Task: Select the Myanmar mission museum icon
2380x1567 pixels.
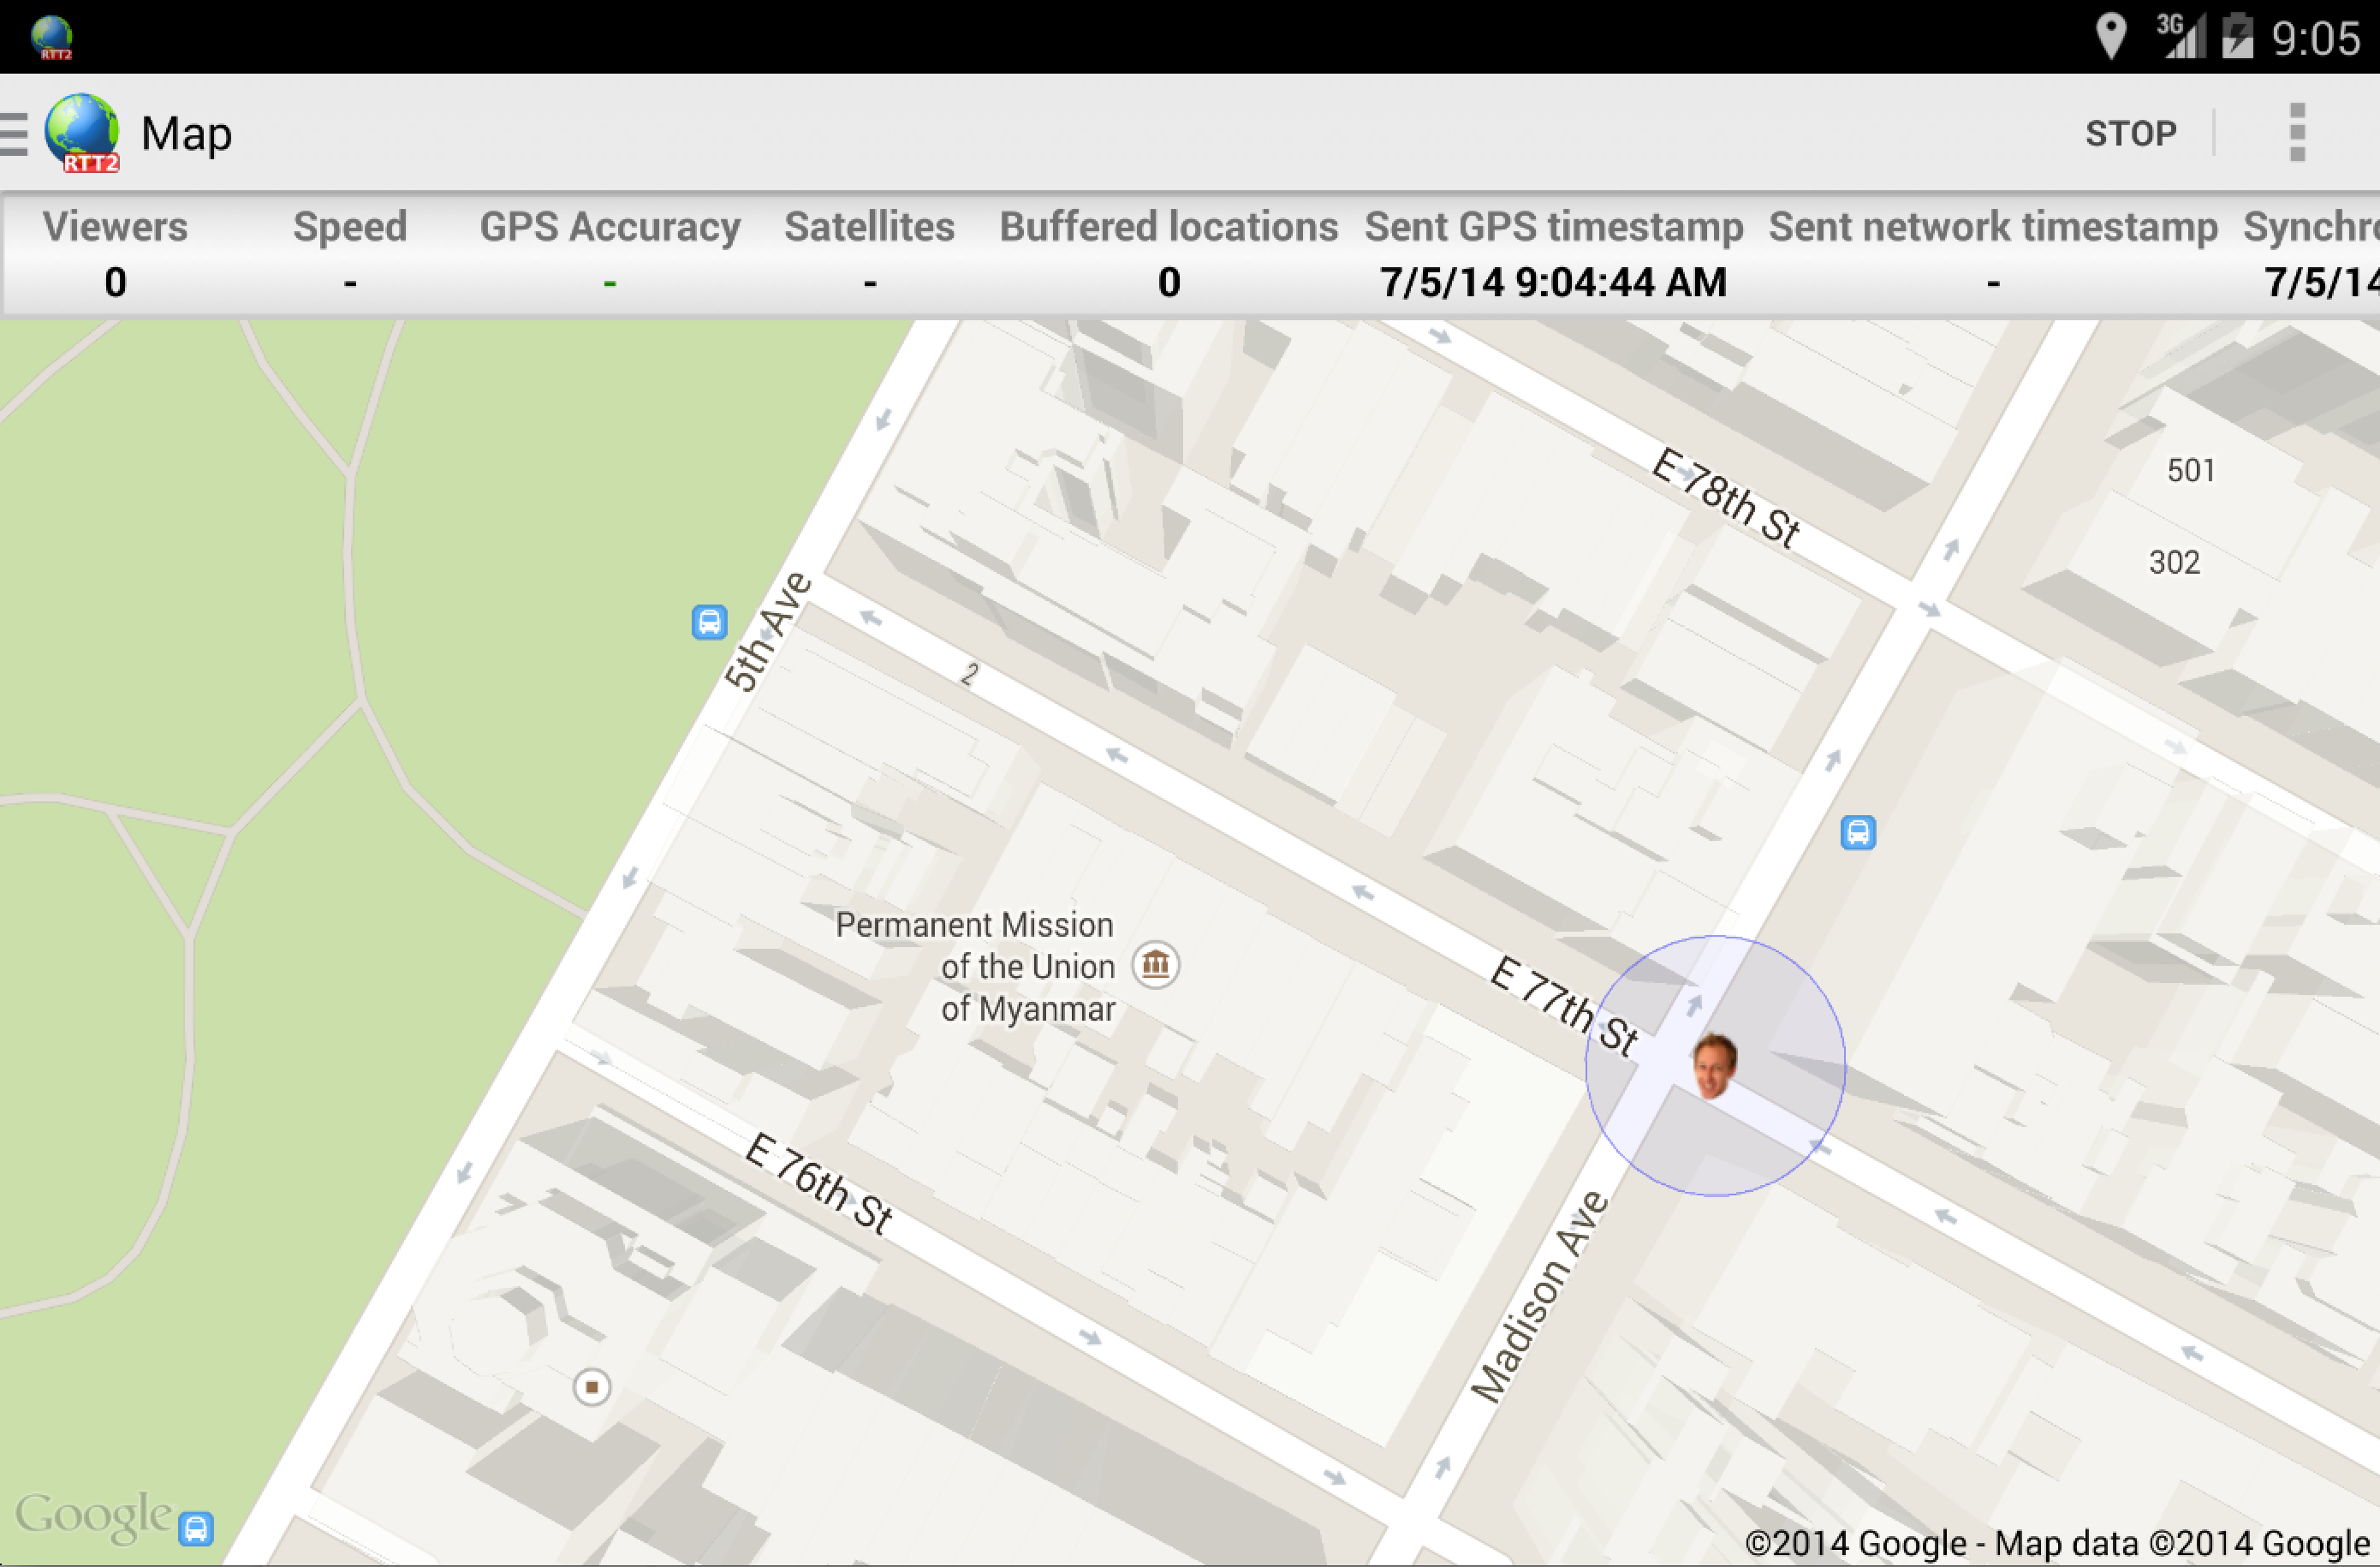Action: [1155, 965]
